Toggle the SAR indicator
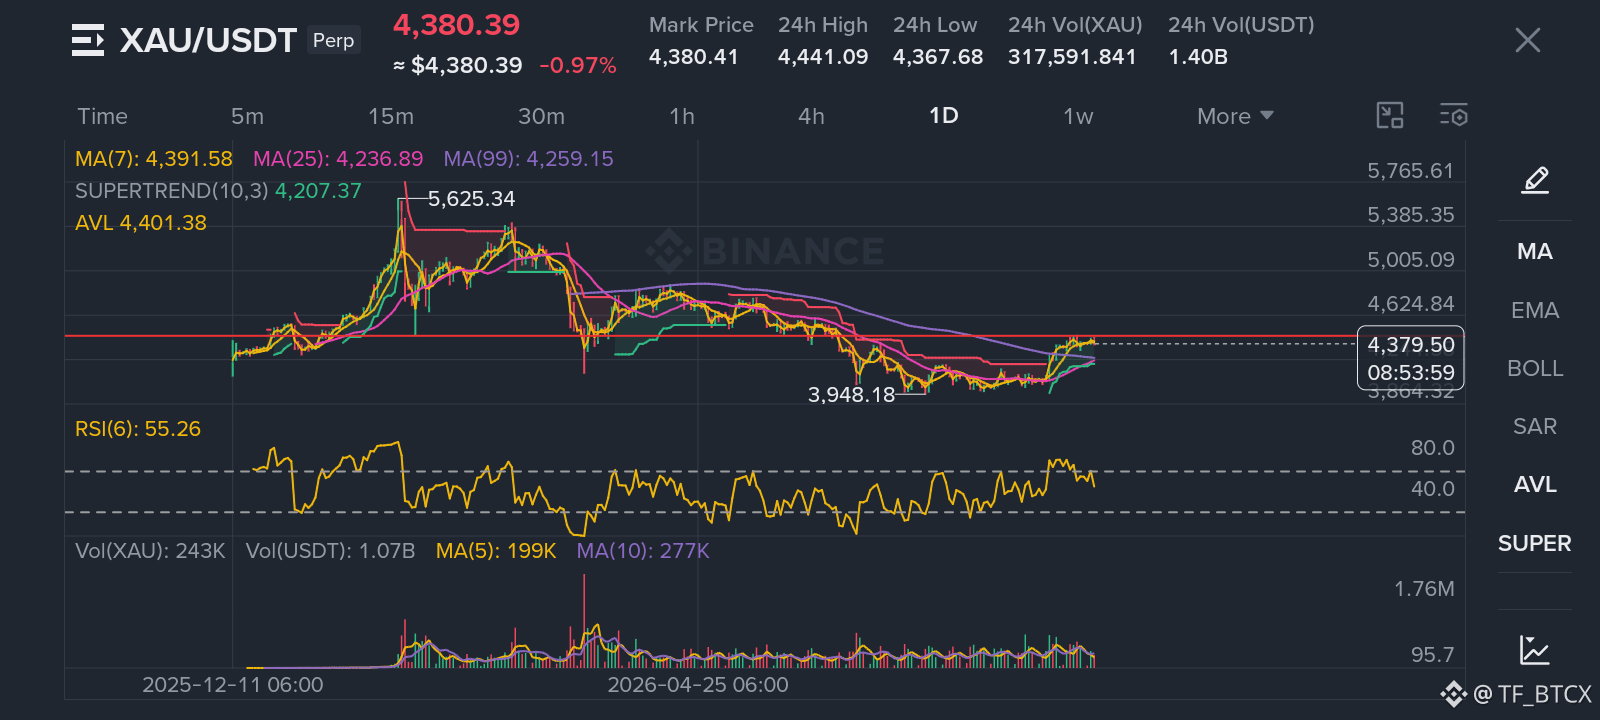This screenshot has width=1600, height=720. click(1535, 427)
